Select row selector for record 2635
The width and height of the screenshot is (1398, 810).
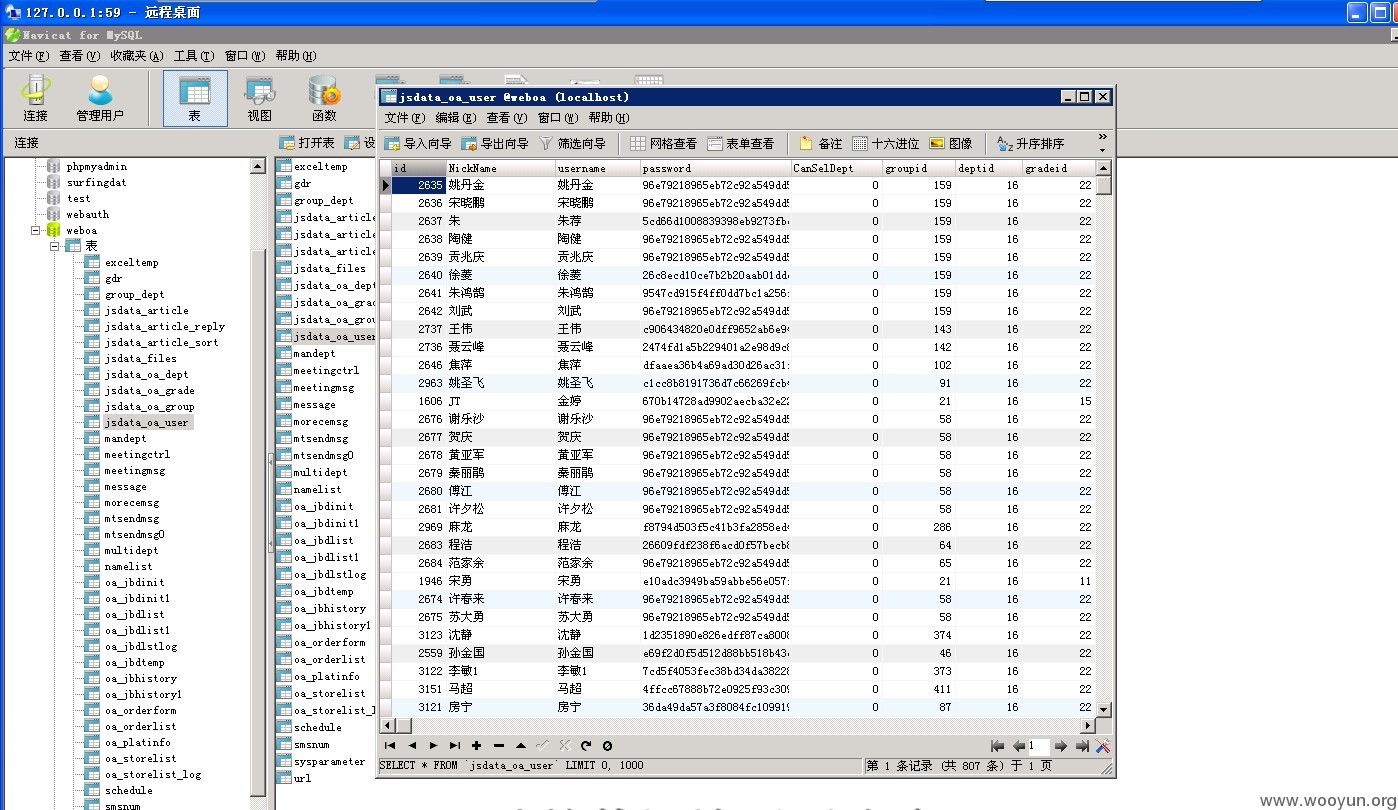pos(385,185)
